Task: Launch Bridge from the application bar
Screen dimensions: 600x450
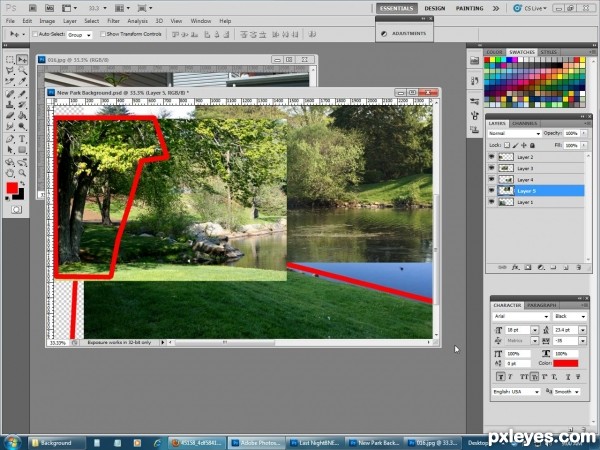Action: 33,8
